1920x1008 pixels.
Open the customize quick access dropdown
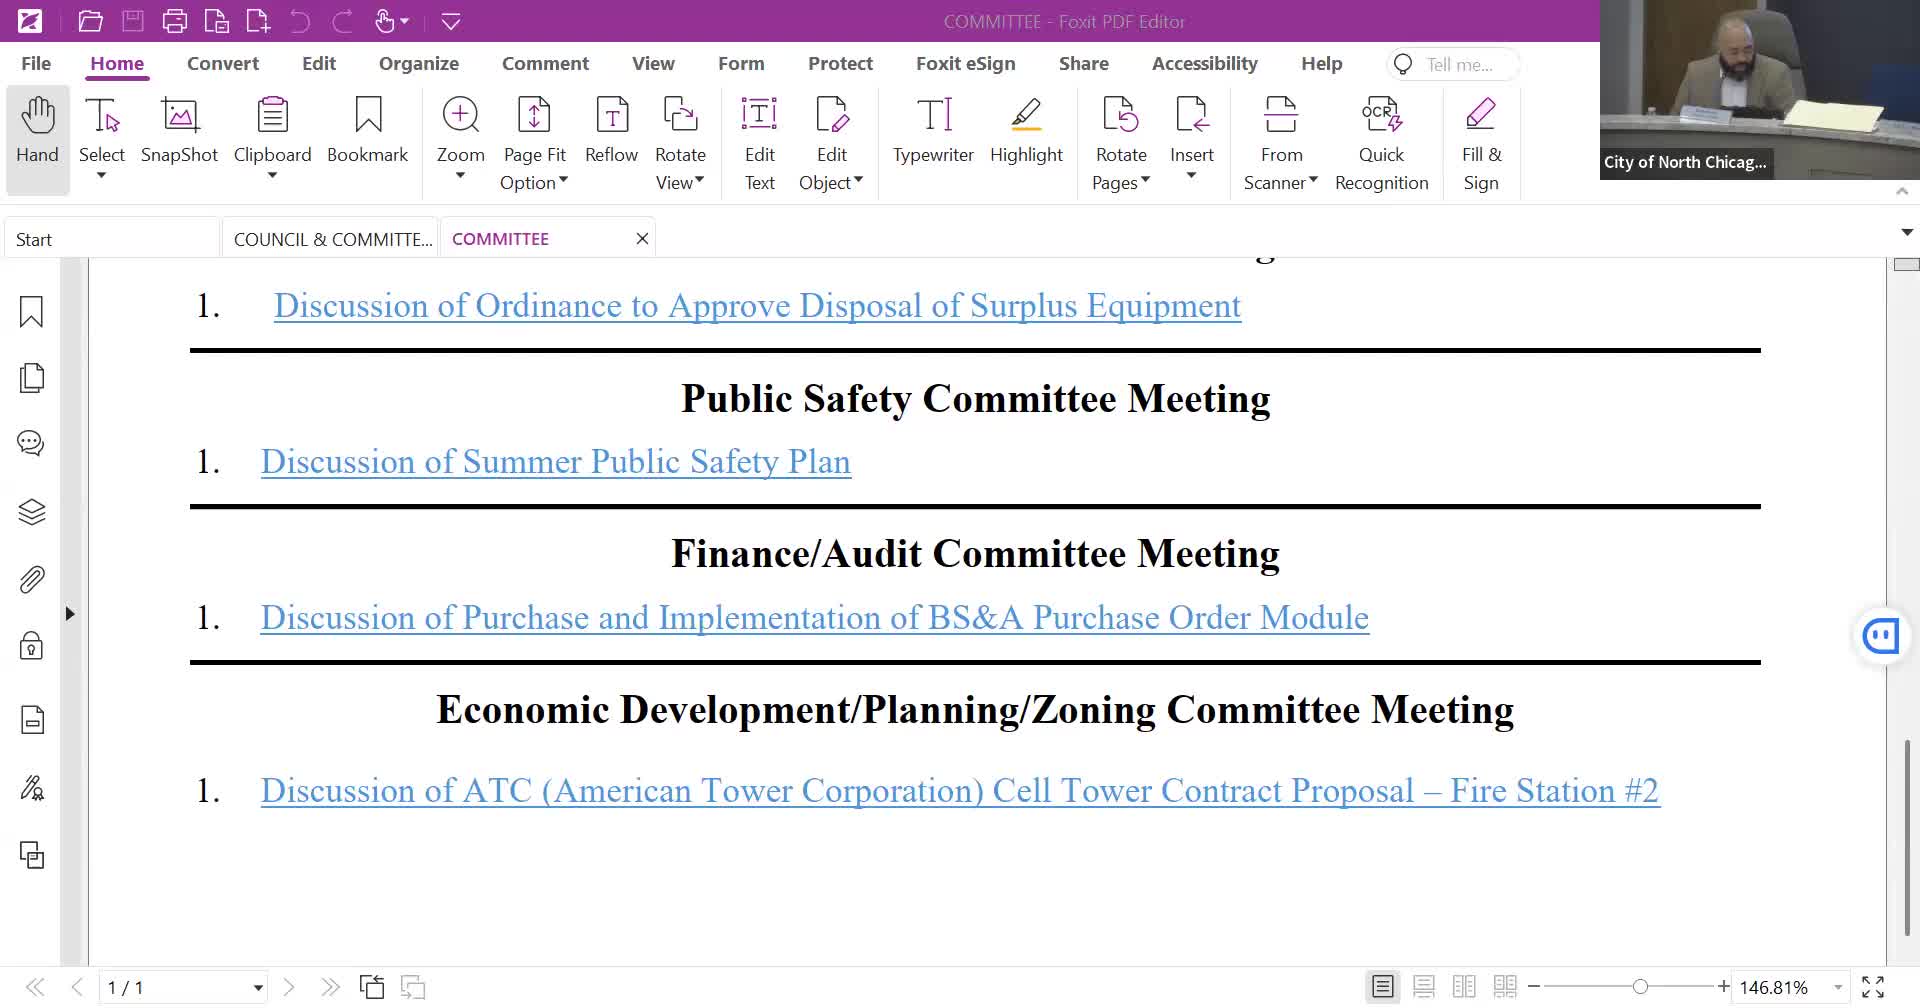[451, 21]
